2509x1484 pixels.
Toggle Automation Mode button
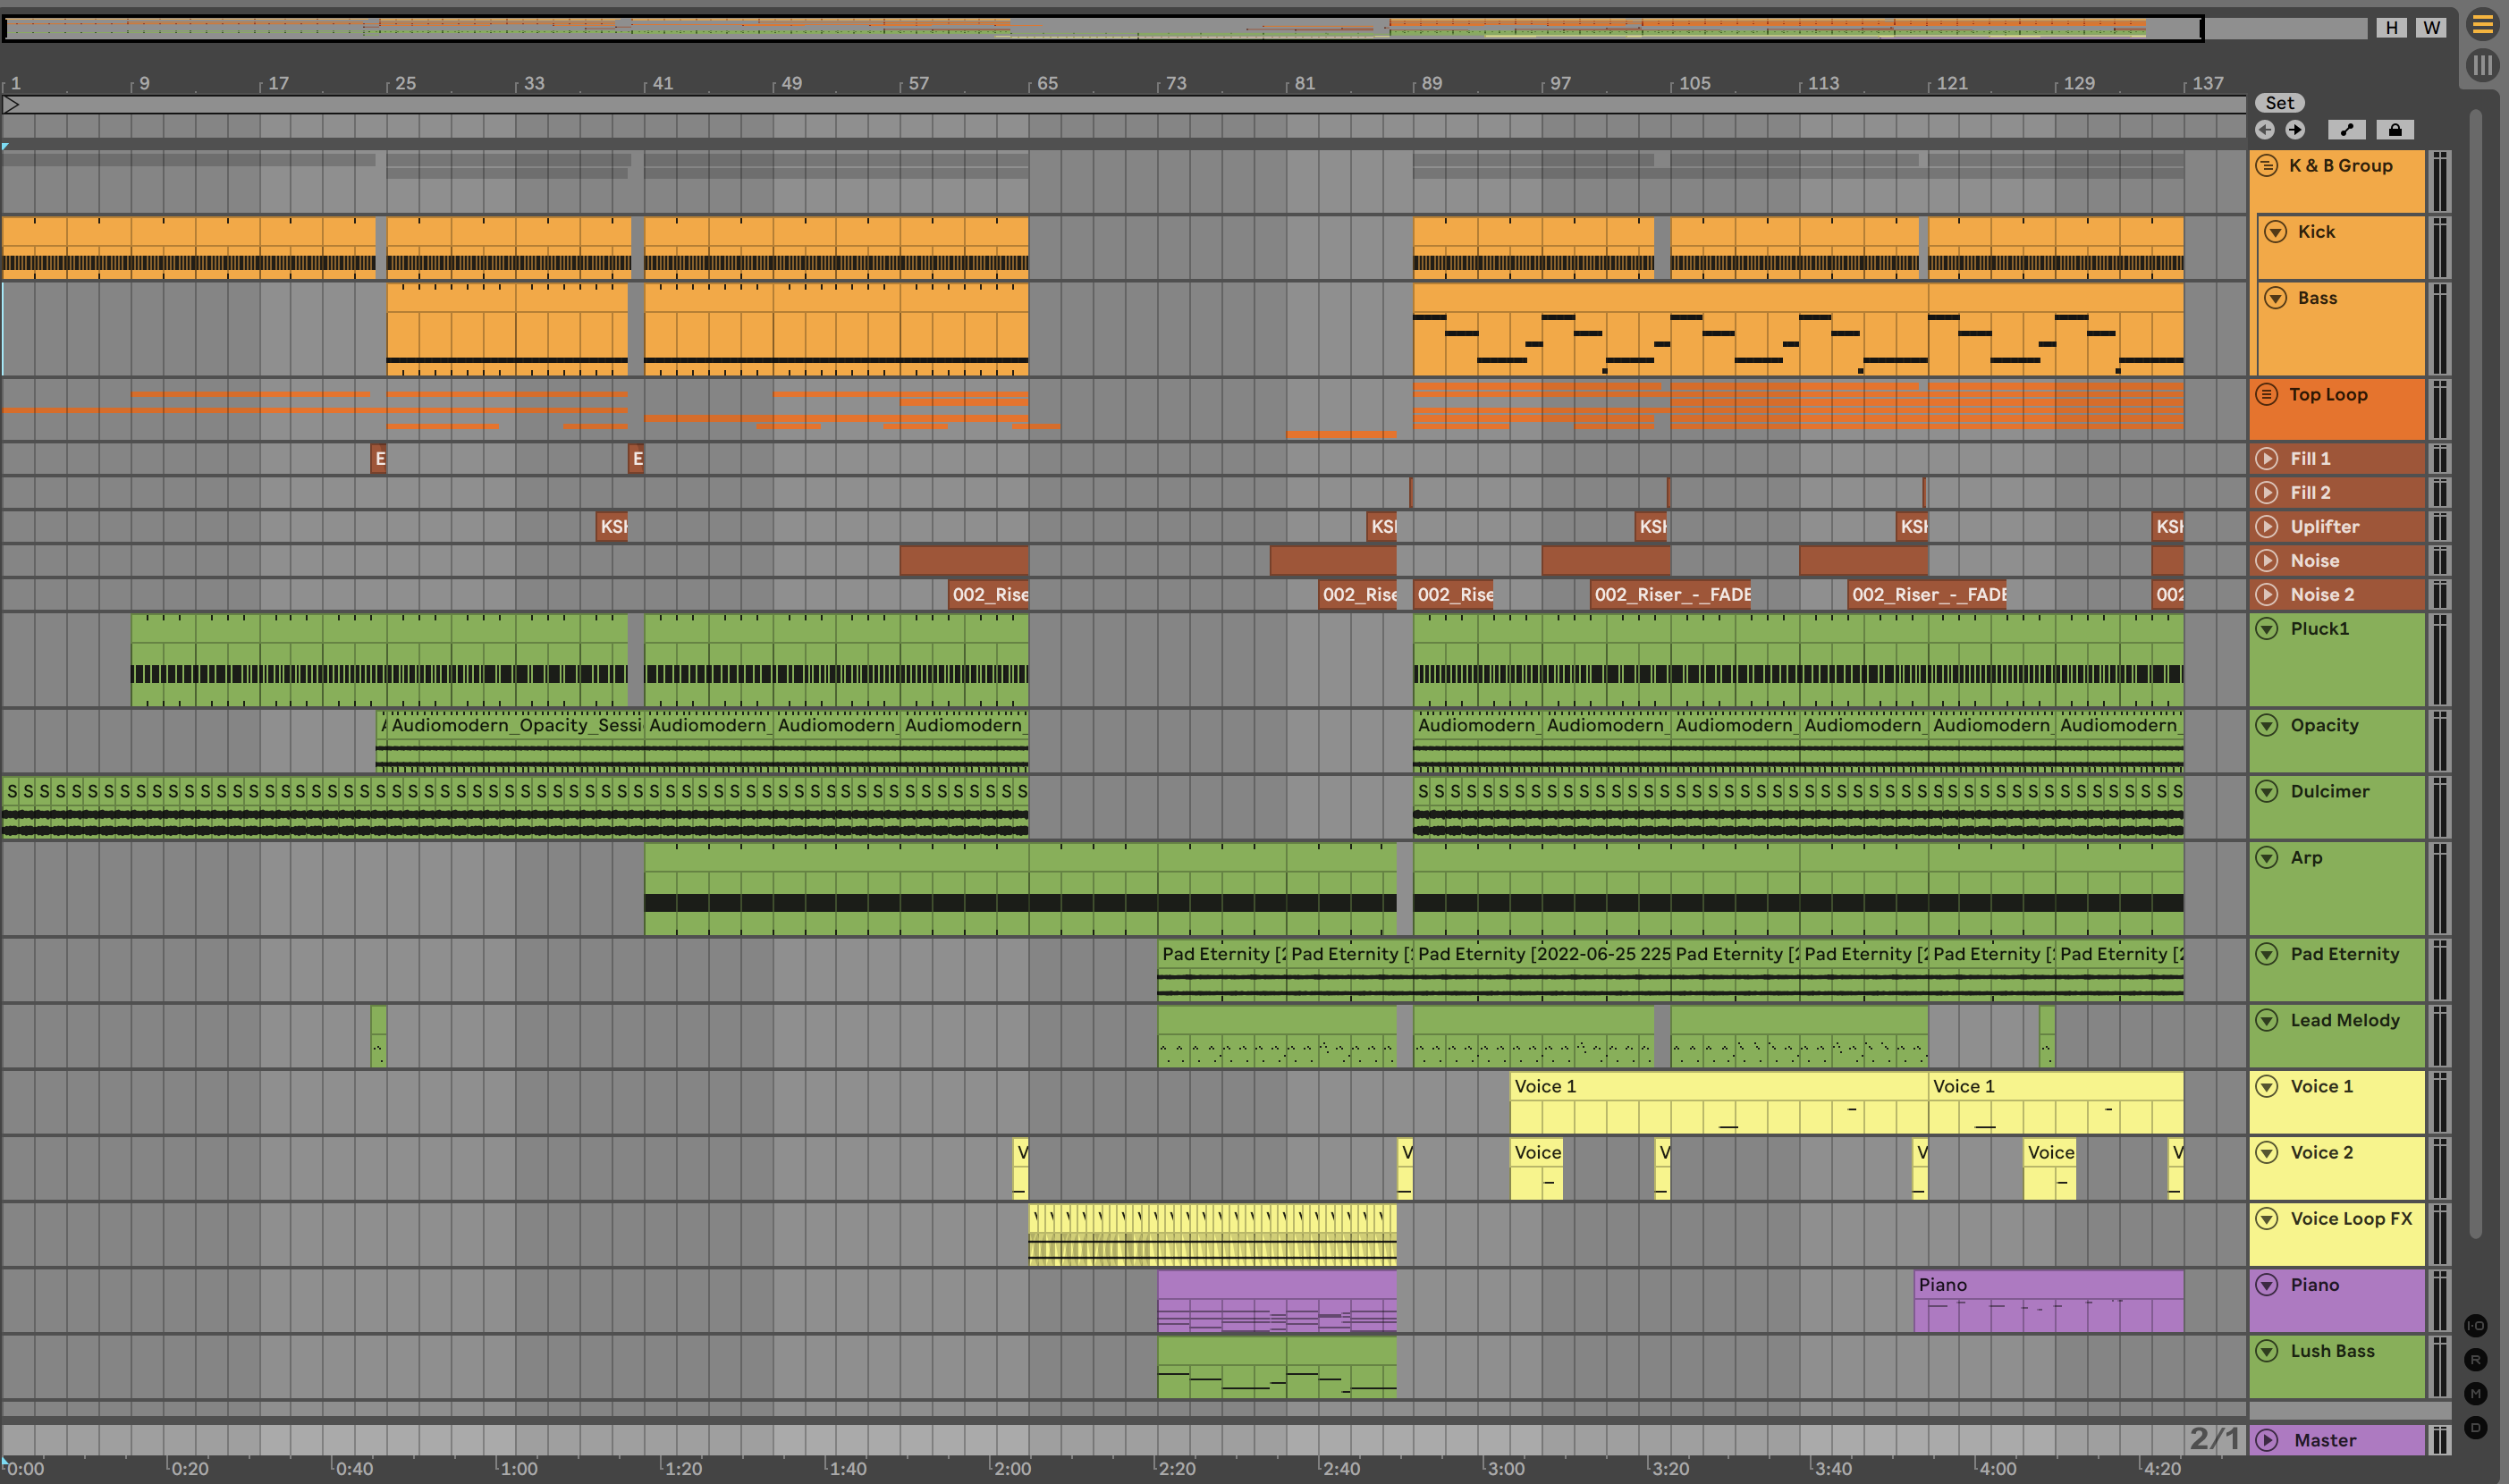pyautogui.click(x=2346, y=130)
